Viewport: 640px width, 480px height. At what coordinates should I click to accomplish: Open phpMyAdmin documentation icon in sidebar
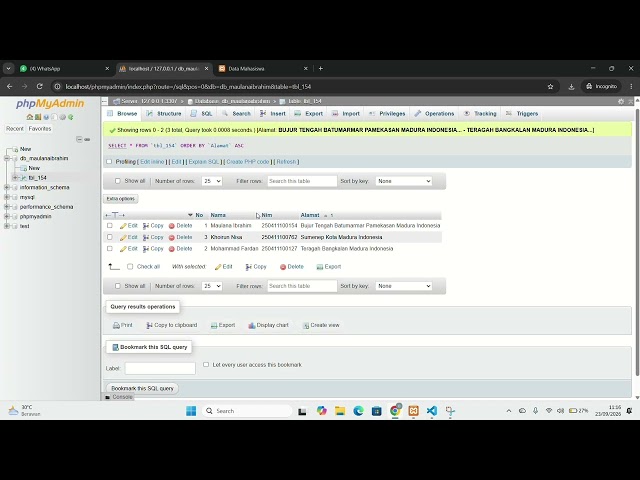[x=46, y=117]
